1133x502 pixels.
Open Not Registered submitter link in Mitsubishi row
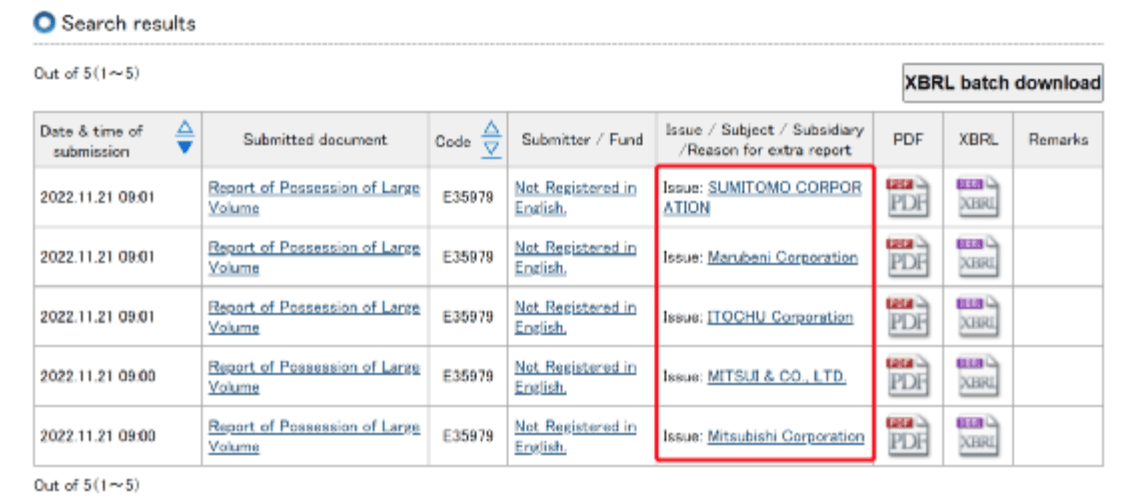point(576,436)
